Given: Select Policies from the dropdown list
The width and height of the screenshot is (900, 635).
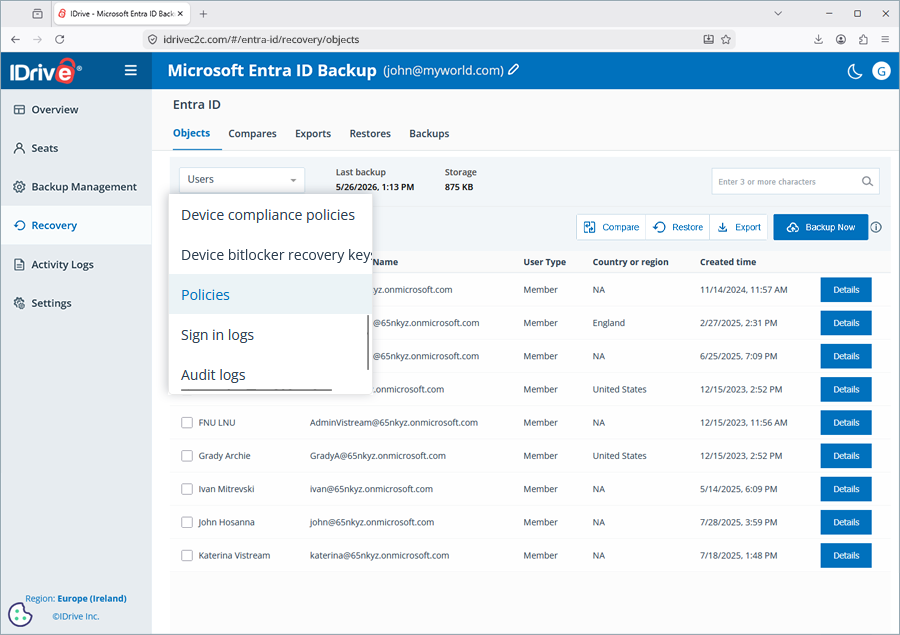Looking at the screenshot, I should (270, 295).
